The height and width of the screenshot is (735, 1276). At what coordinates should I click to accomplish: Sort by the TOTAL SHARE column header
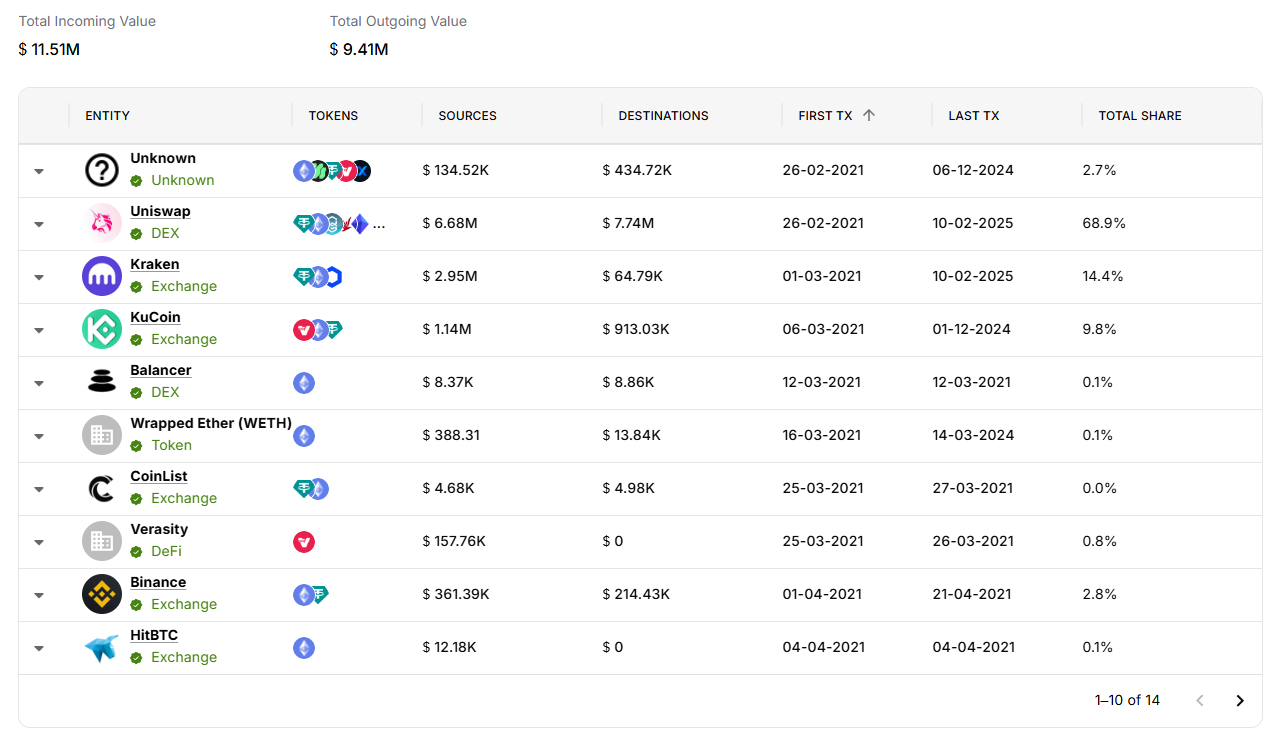(1140, 116)
